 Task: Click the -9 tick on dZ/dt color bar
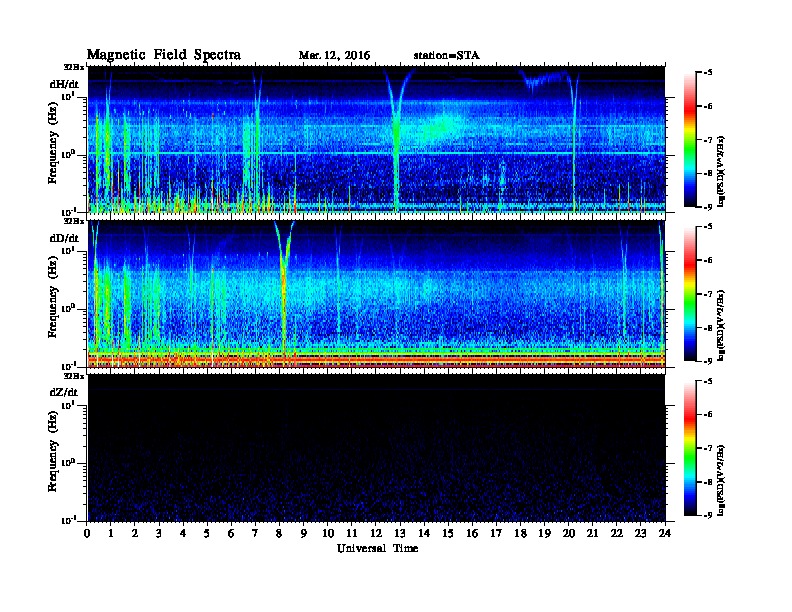[x=707, y=515]
